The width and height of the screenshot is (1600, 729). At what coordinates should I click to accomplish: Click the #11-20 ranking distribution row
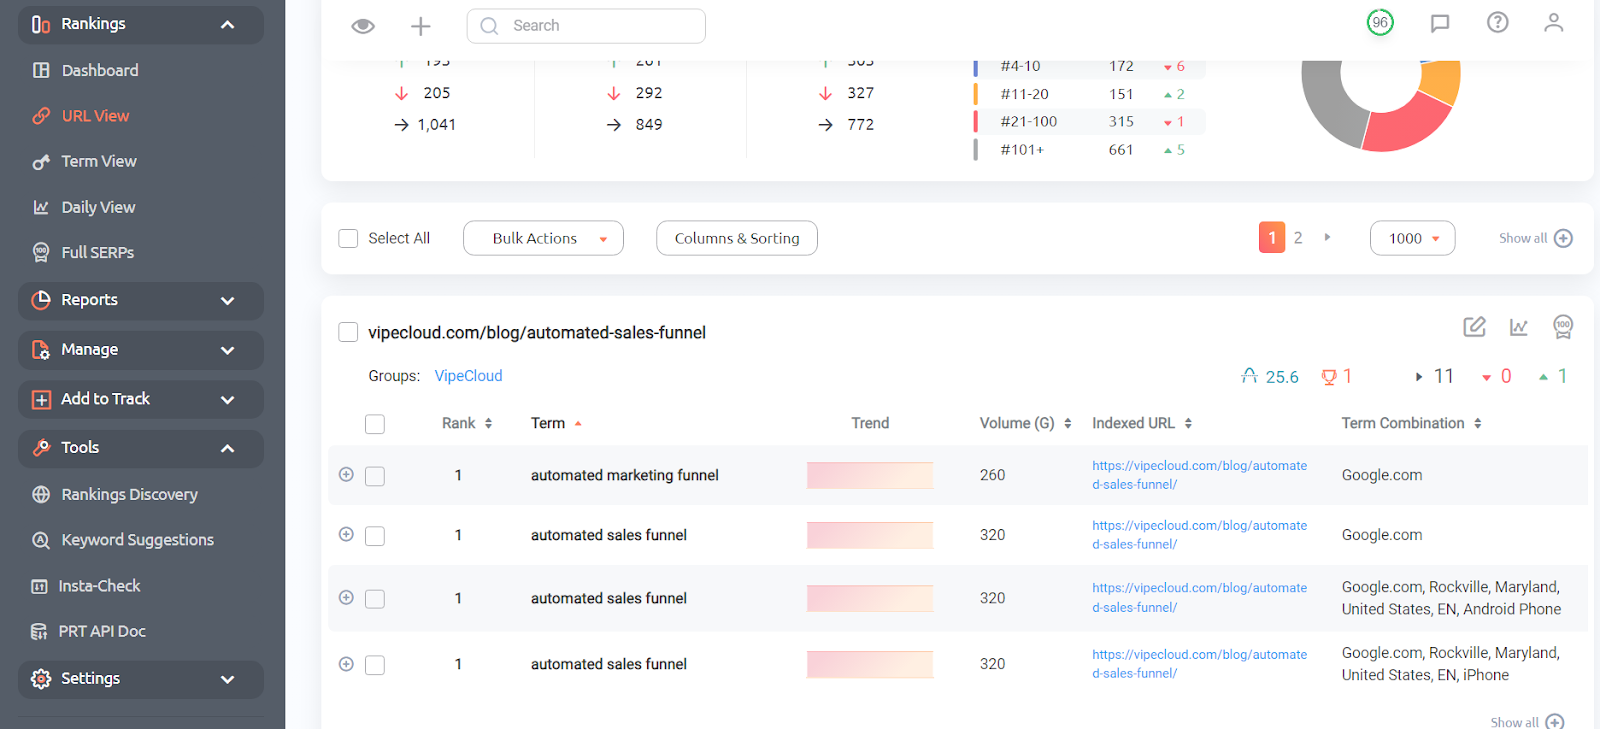[1090, 94]
